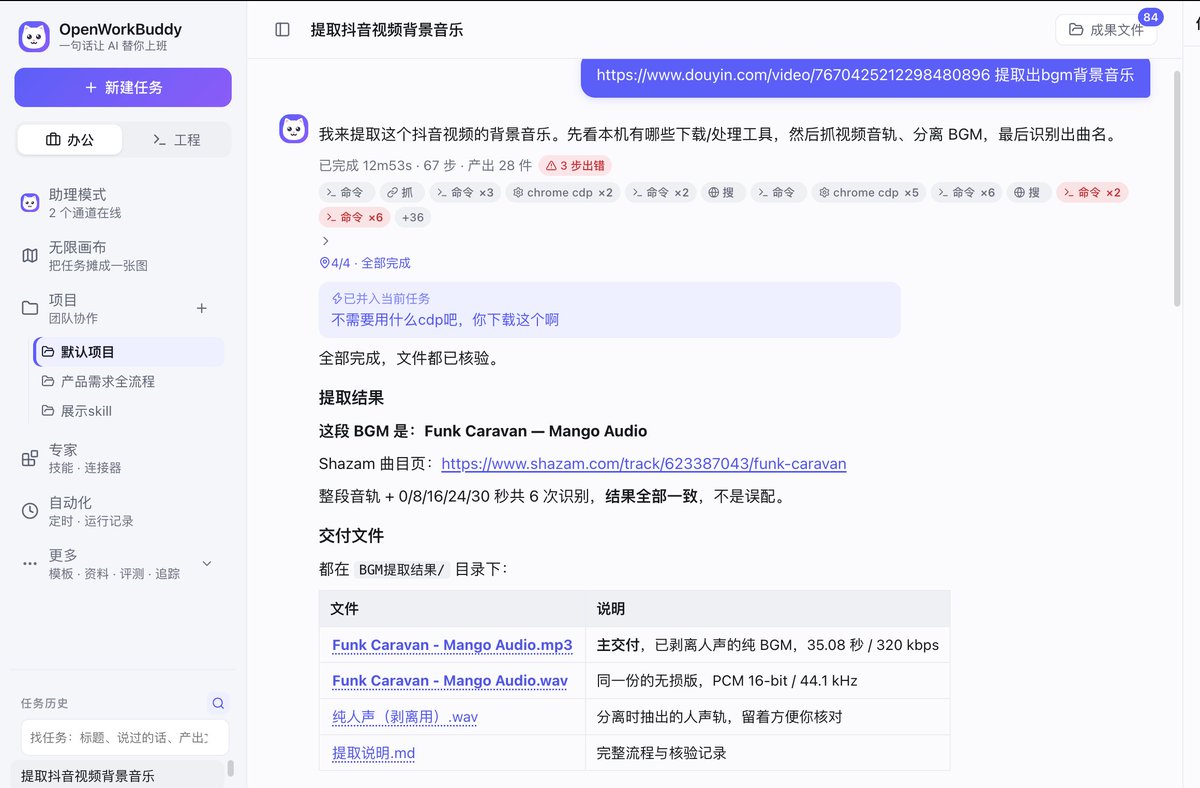Switch to the 办公 tab
Viewport: 1200px width, 788px height.
point(70,140)
